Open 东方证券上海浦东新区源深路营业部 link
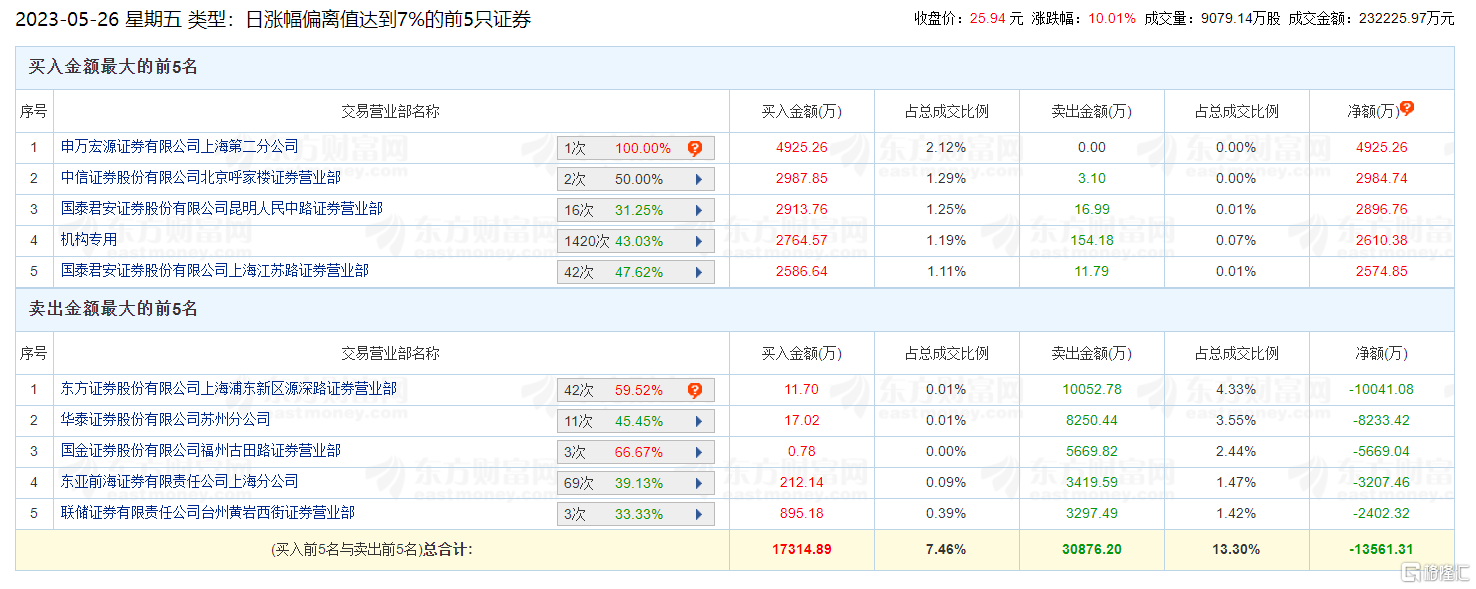 pyautogui.click(x=229, y=388)
